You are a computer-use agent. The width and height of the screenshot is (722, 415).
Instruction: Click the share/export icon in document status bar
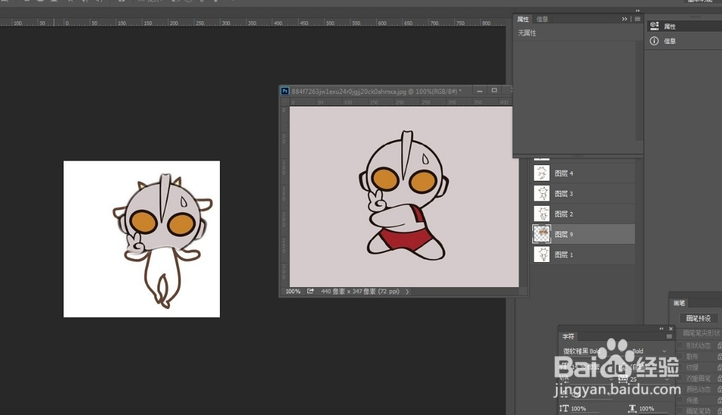click(x=310, y=291)
